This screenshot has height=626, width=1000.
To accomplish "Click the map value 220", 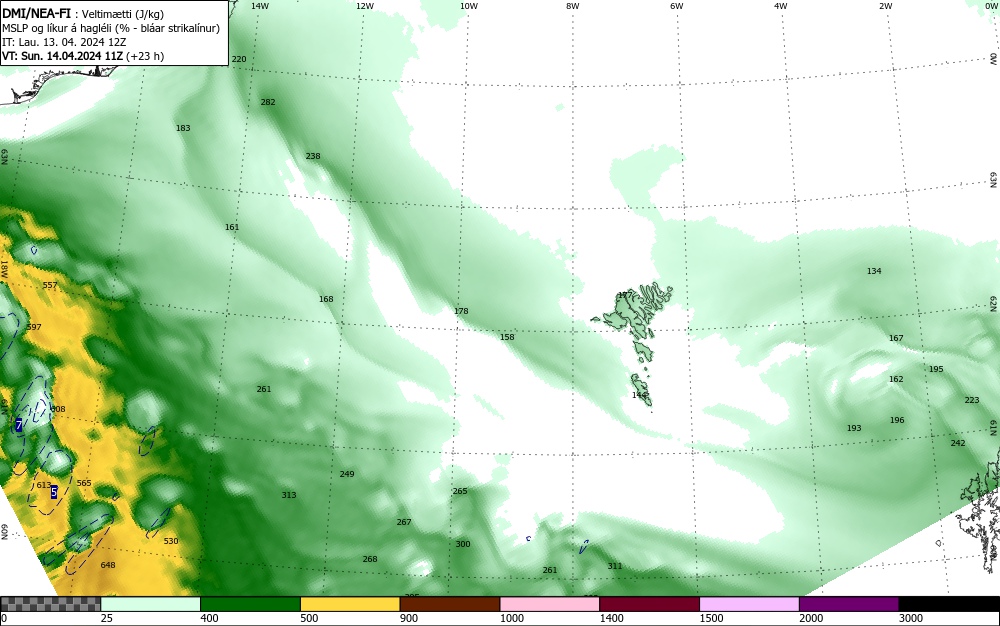I will click(x=239, y=59).
